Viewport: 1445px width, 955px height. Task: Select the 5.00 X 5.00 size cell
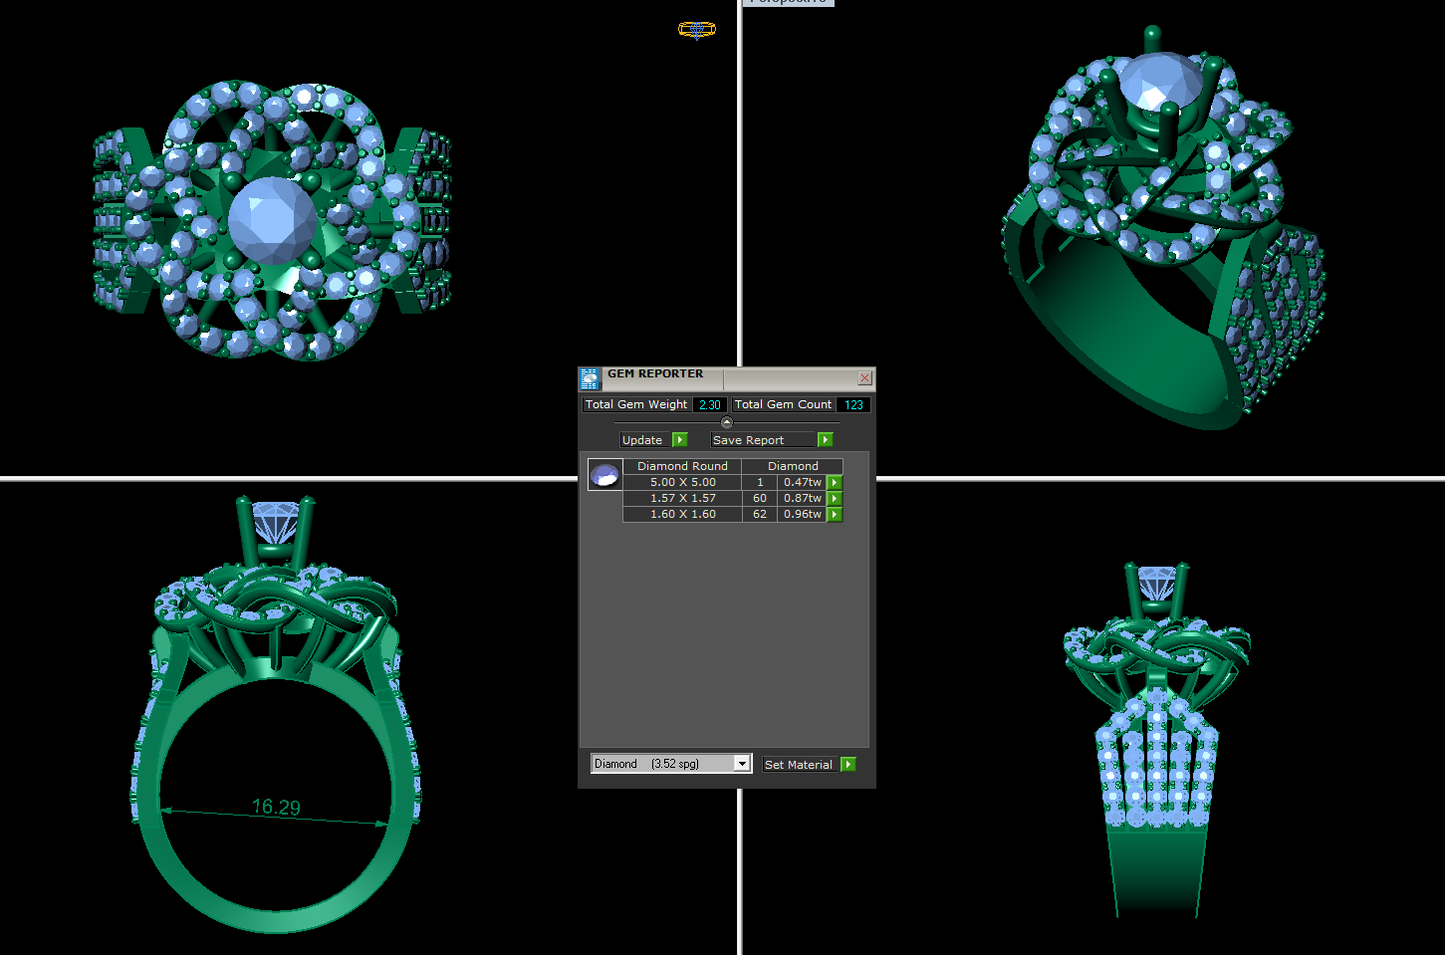683,482
